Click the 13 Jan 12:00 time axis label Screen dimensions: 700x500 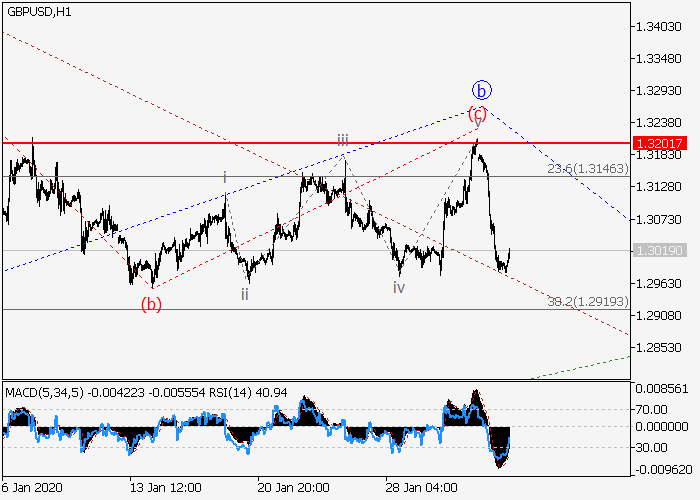pyautogui.click(x=166, y=488)
